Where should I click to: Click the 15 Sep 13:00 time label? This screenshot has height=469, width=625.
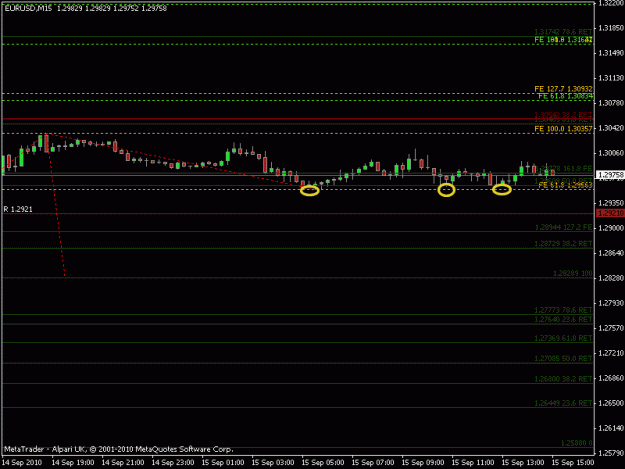(x=523, y=462)
